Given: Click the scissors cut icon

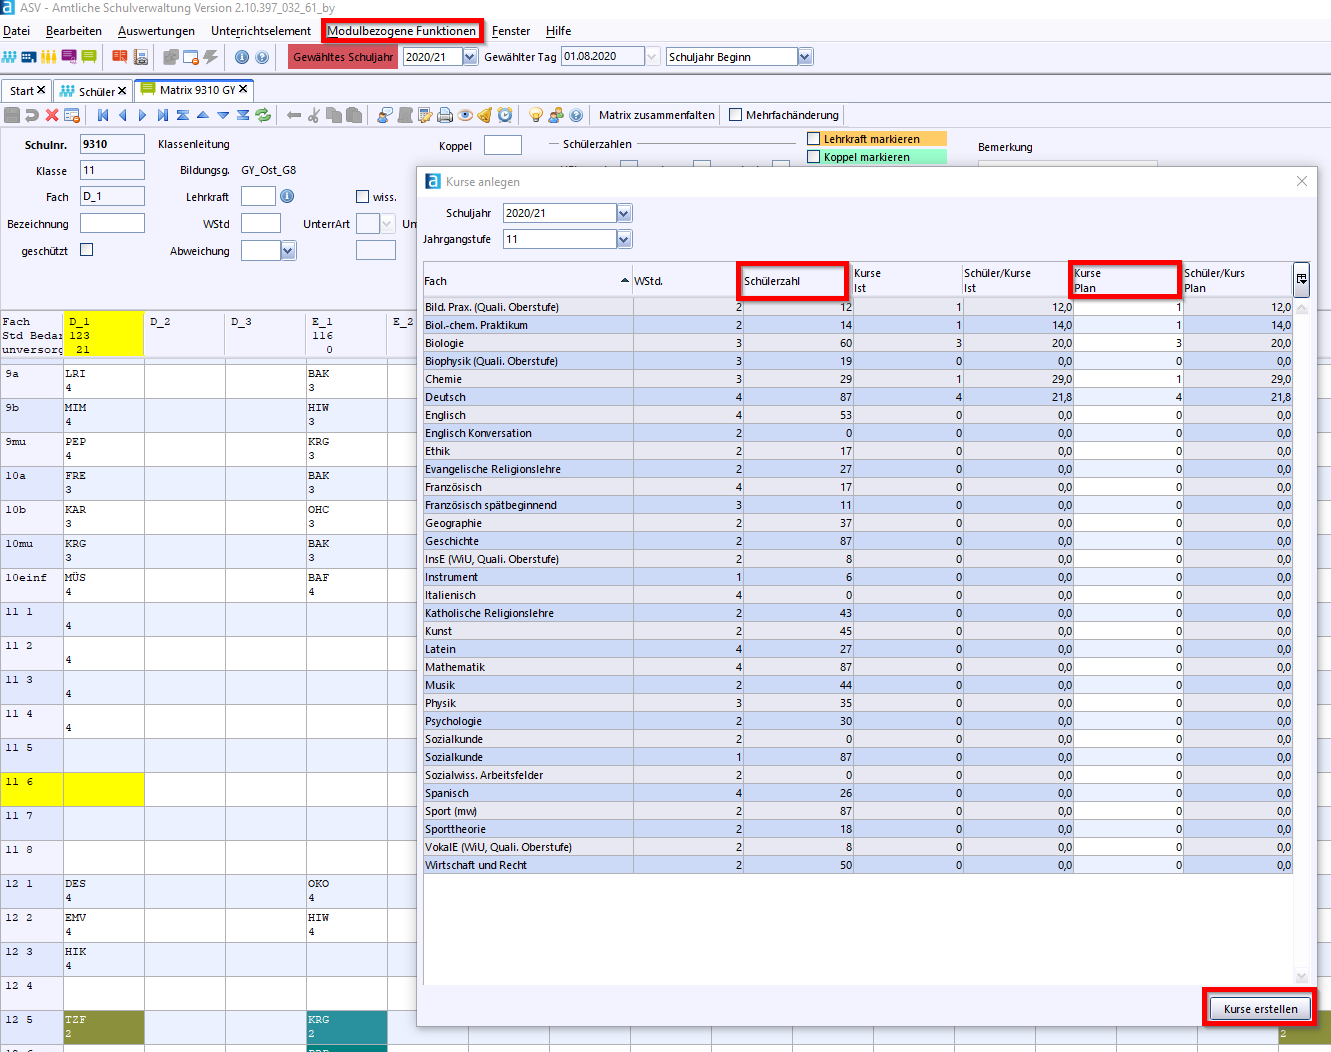Looking at the screenshot, I should coord(313,115).
